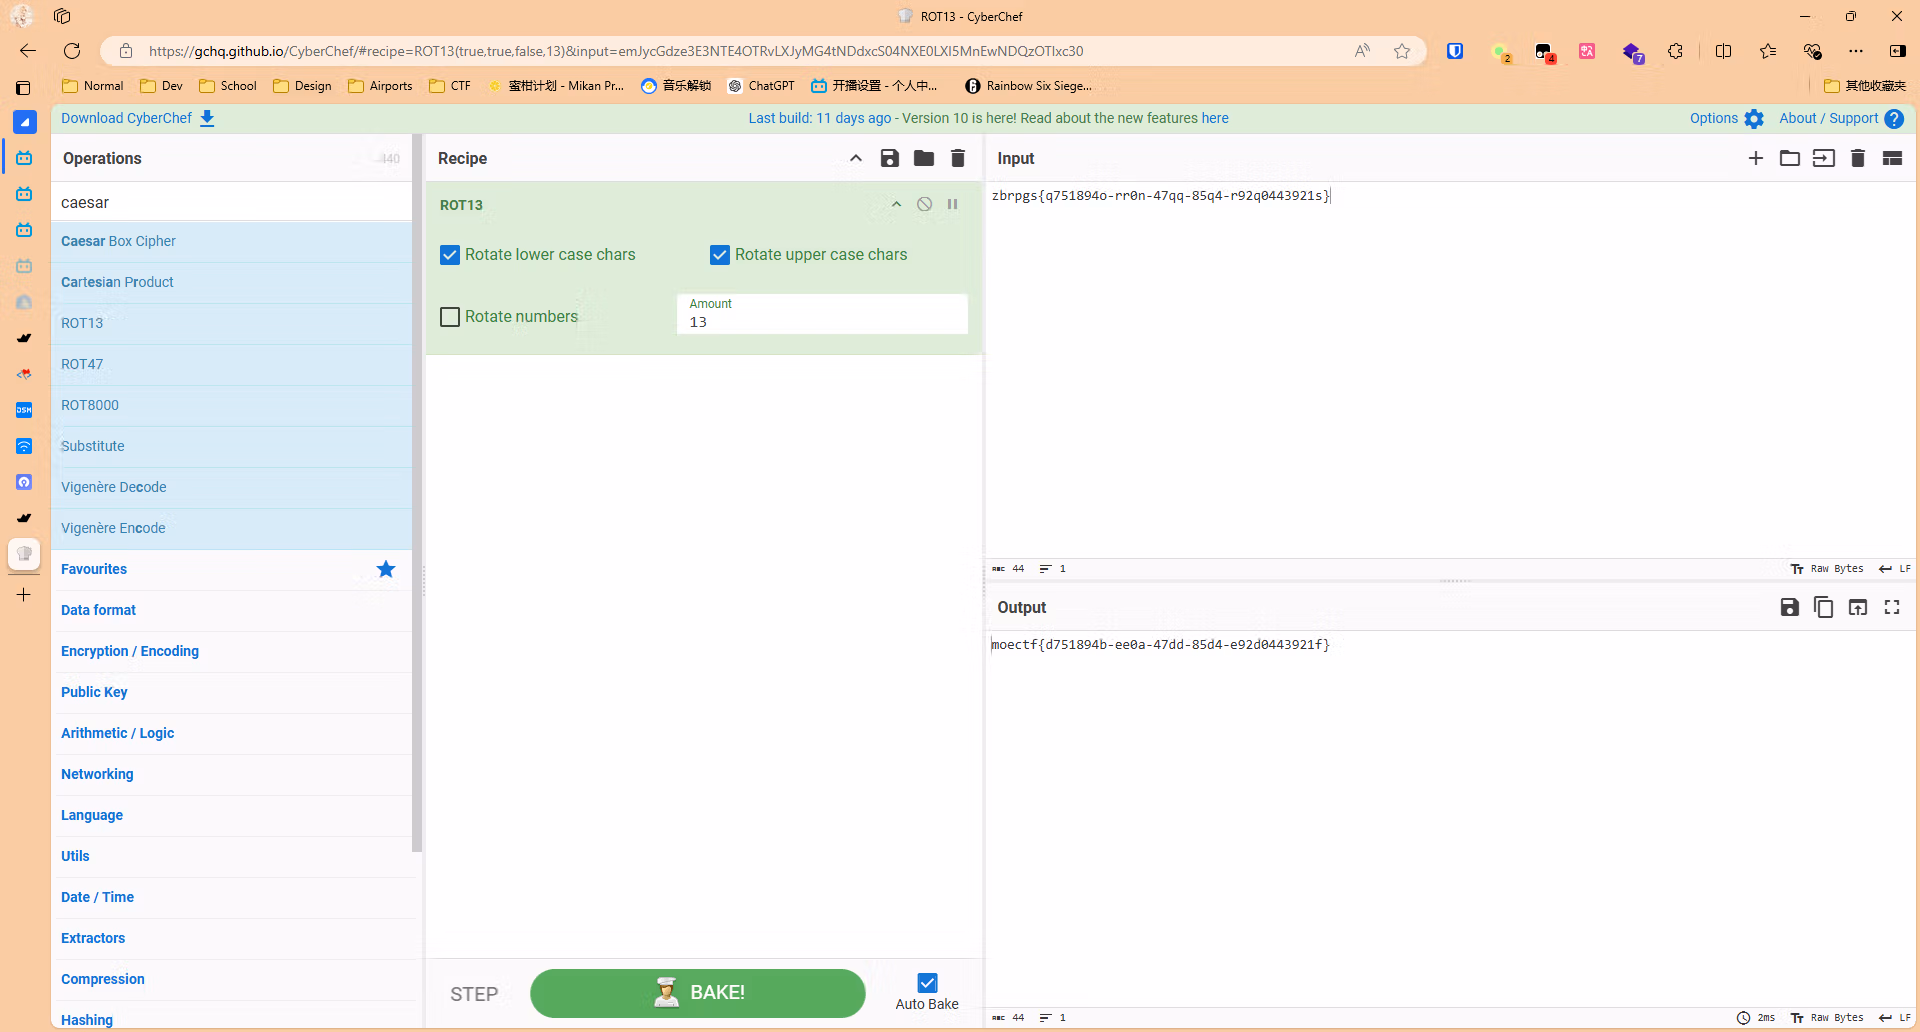Maximise the output pane
This screenshot has height=1032, width=1920.
1891,607
